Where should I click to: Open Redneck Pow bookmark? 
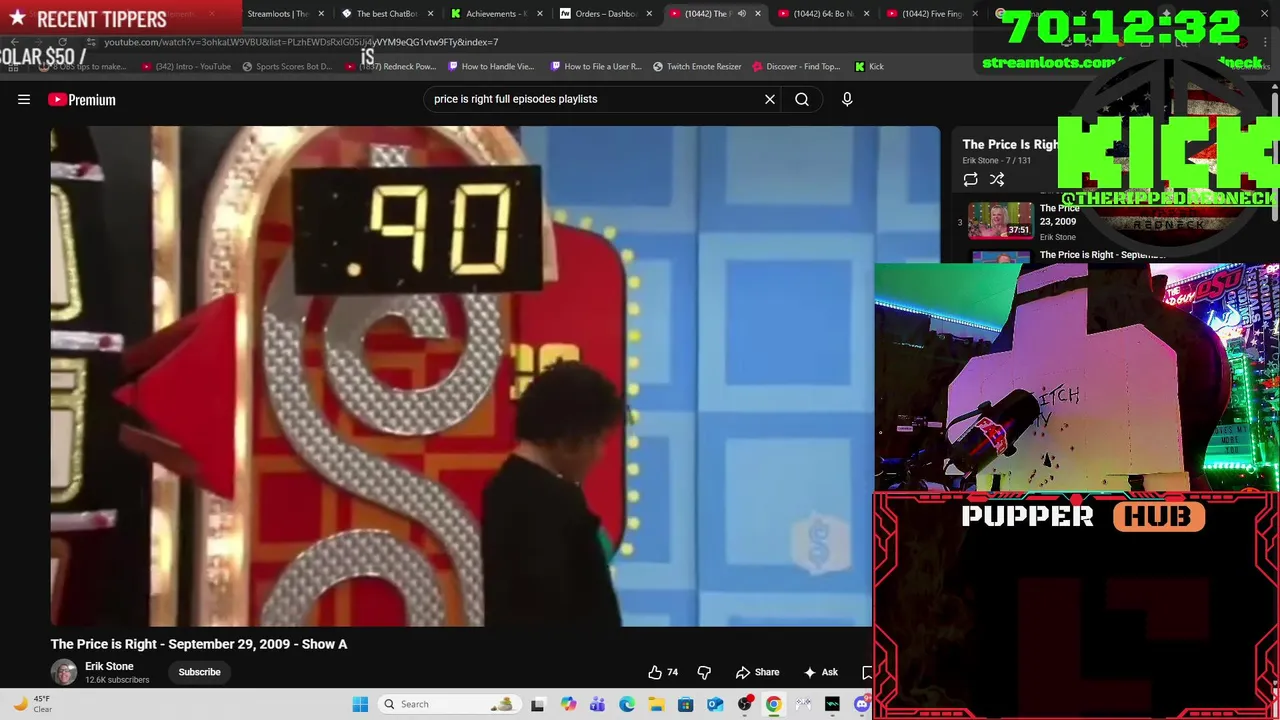(x=391, y=66)
